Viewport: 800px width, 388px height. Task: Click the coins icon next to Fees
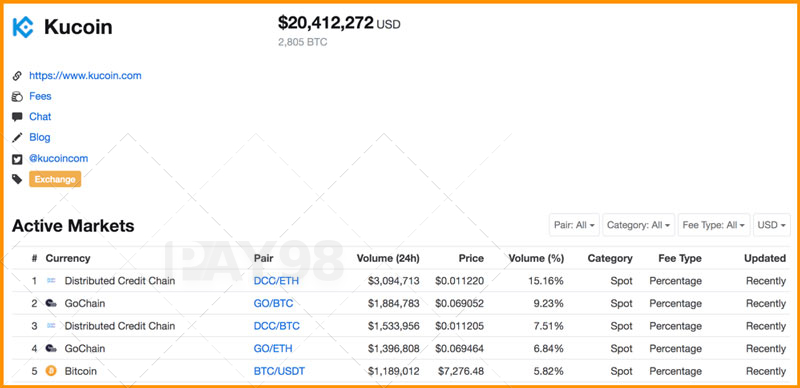pos(17,96)
